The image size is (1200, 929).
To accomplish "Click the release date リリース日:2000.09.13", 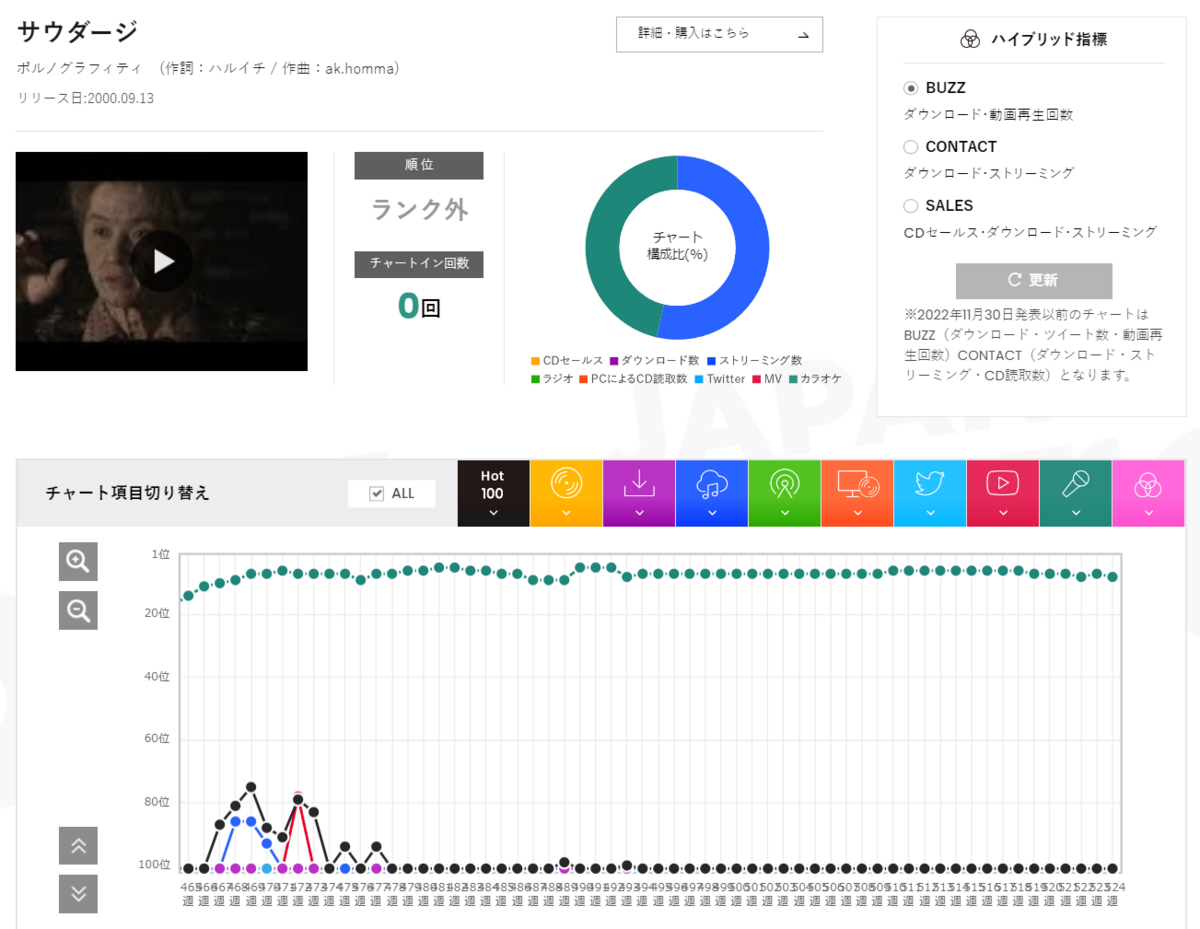I will tap(85, 99).
